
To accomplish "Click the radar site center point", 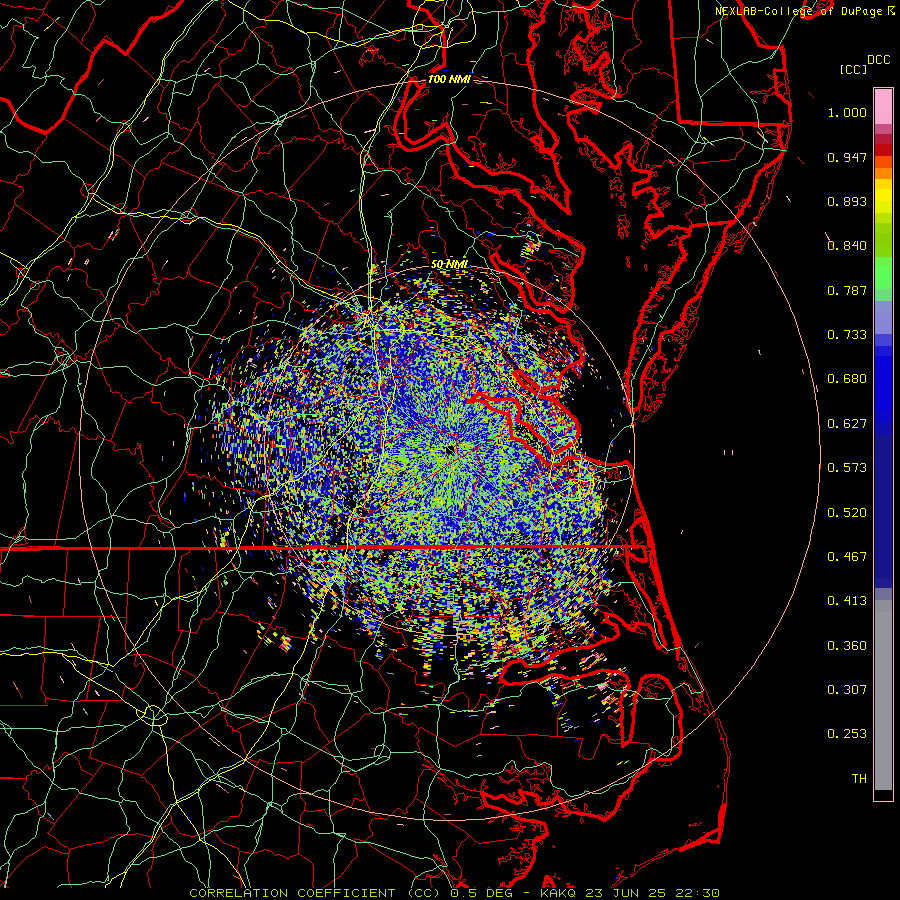I will click(451, 449).
